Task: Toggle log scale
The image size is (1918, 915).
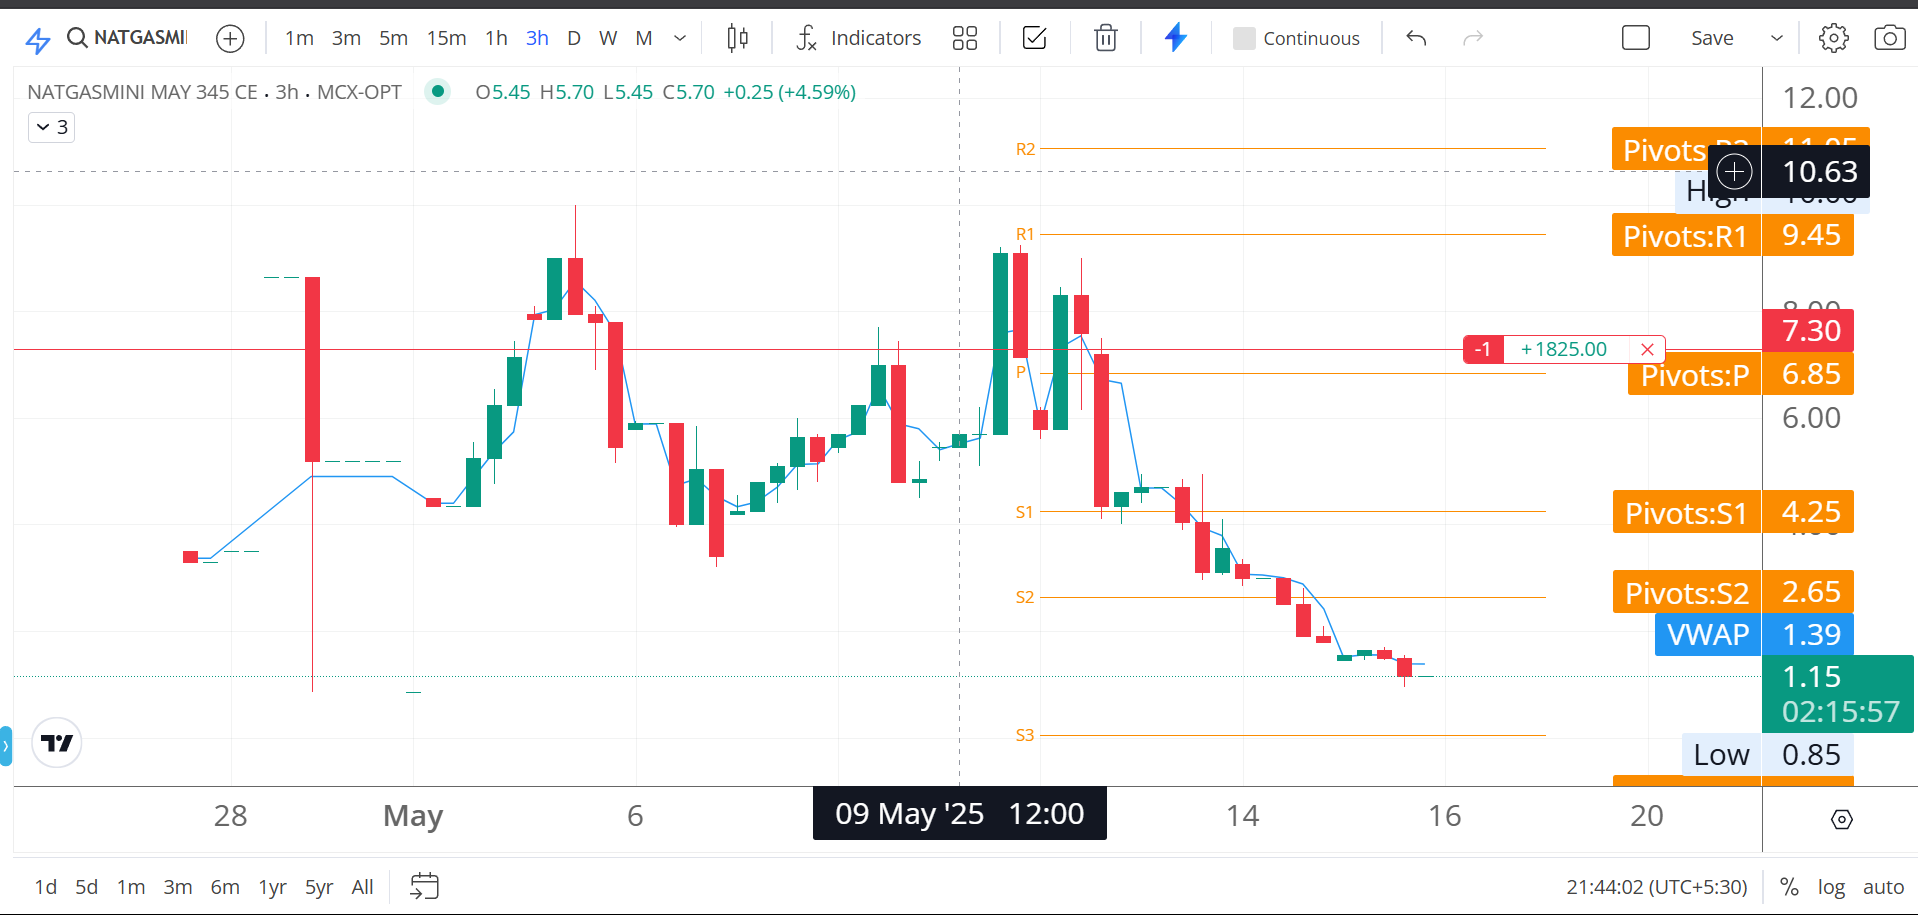Action: [1831, 887]
